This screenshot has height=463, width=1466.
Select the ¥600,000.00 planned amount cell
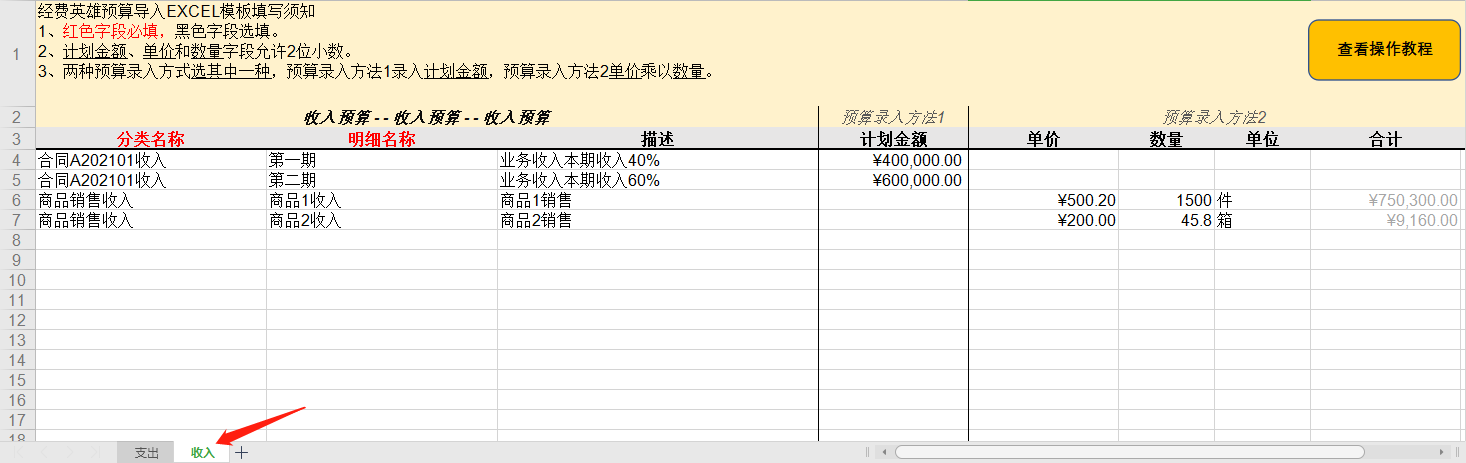[893, 180]
